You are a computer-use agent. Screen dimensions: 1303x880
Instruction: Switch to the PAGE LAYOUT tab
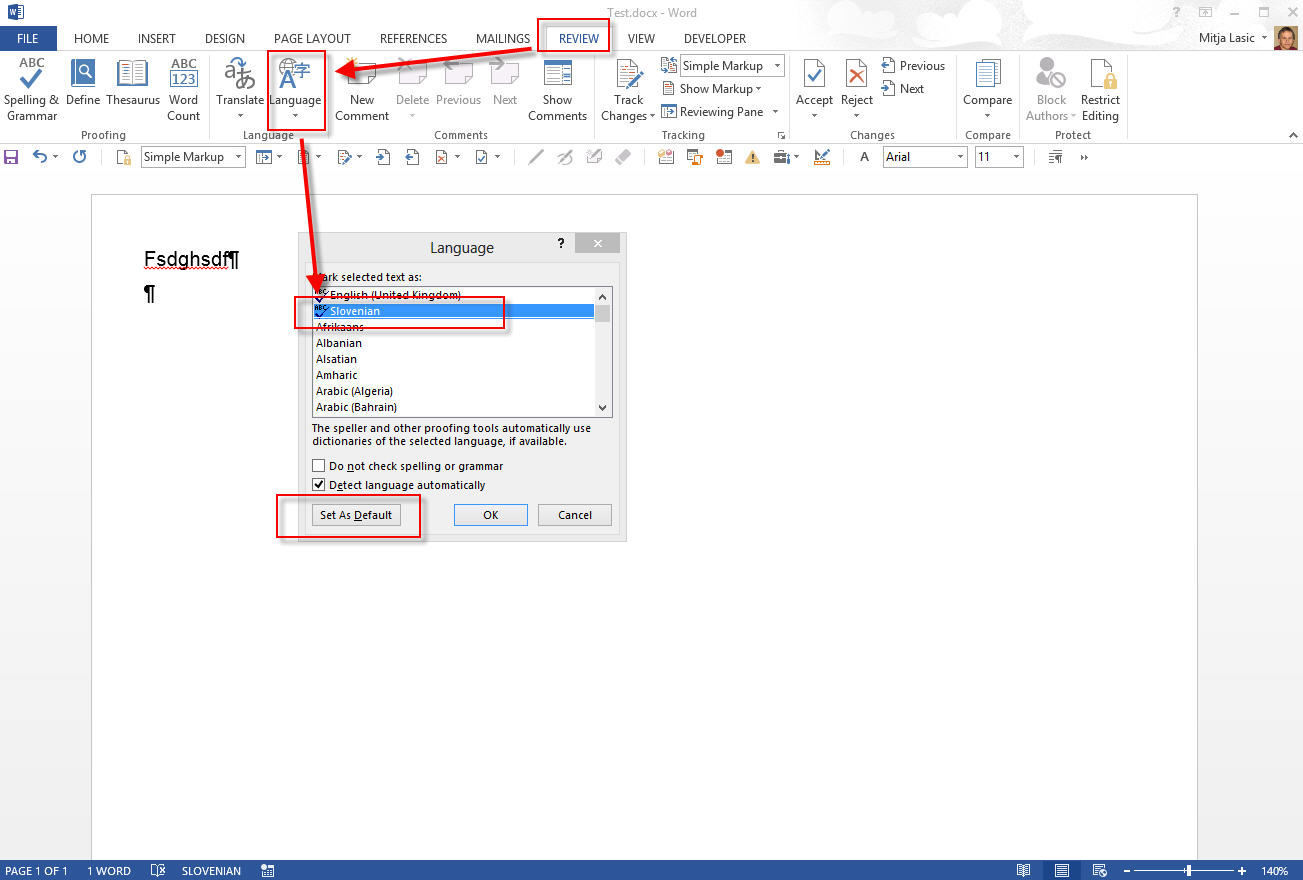click(312, 38)
